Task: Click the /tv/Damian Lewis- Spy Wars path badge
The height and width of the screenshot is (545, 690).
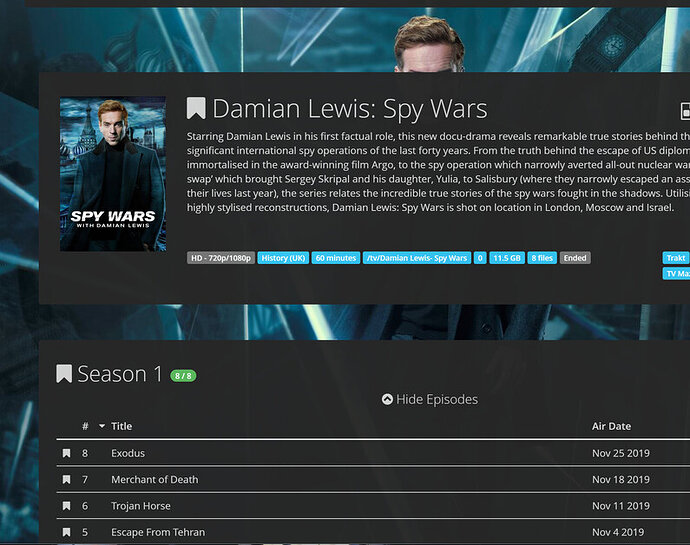Action: [x=417, y=258]
